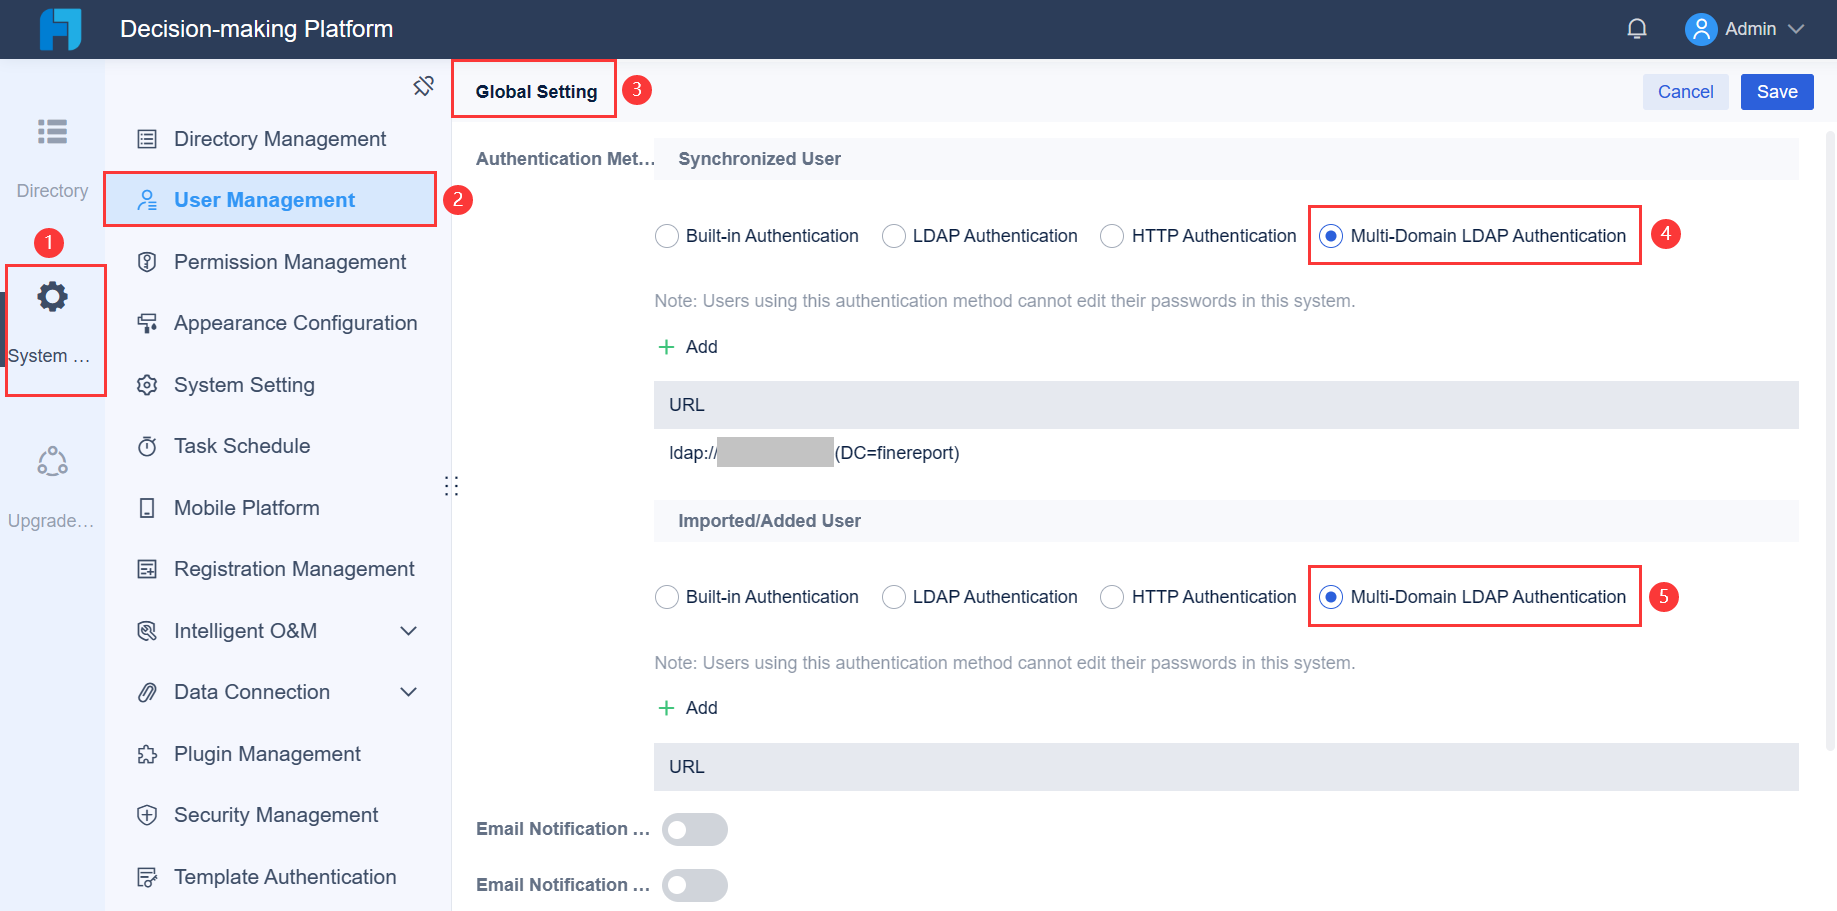Open the Directory sidebar panel
The image size is (1837, 911).
tap(52, 155)
